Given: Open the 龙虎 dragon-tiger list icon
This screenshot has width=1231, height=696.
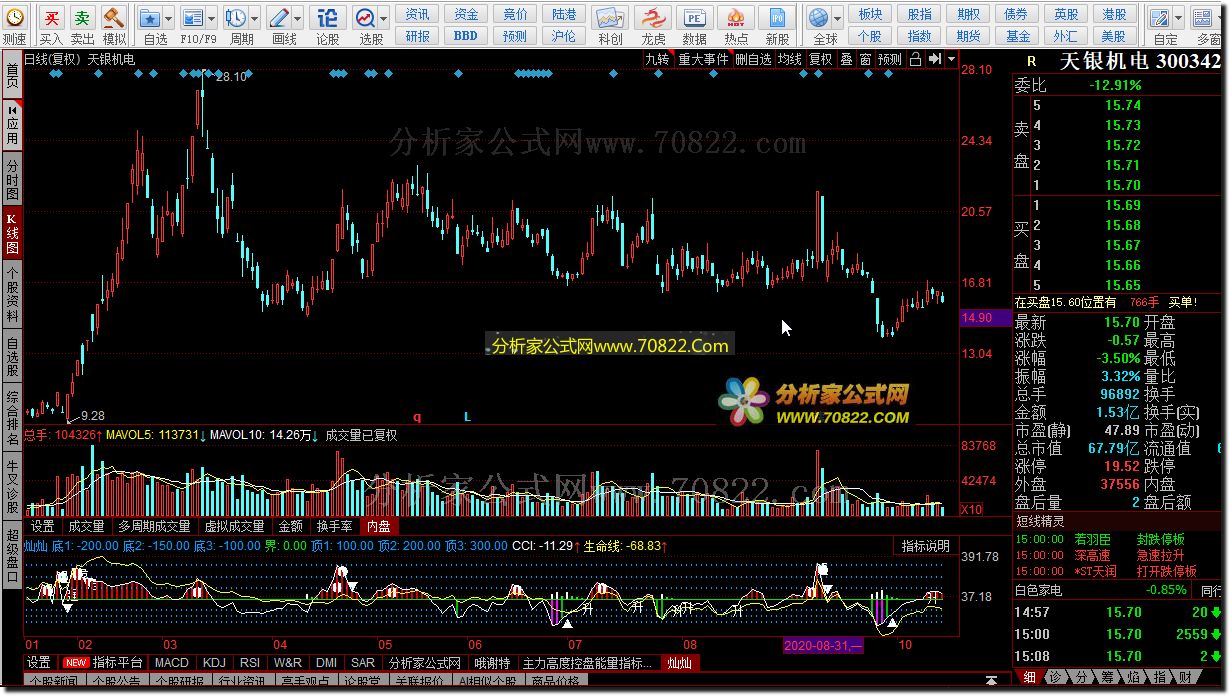Looking at the screenshot, I should (x=653, y=18).
